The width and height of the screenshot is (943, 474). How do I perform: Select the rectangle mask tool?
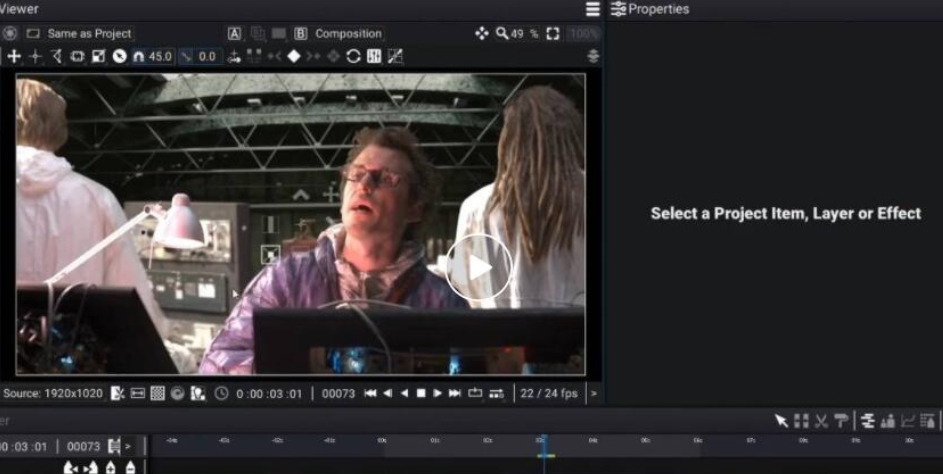point(78,57)
